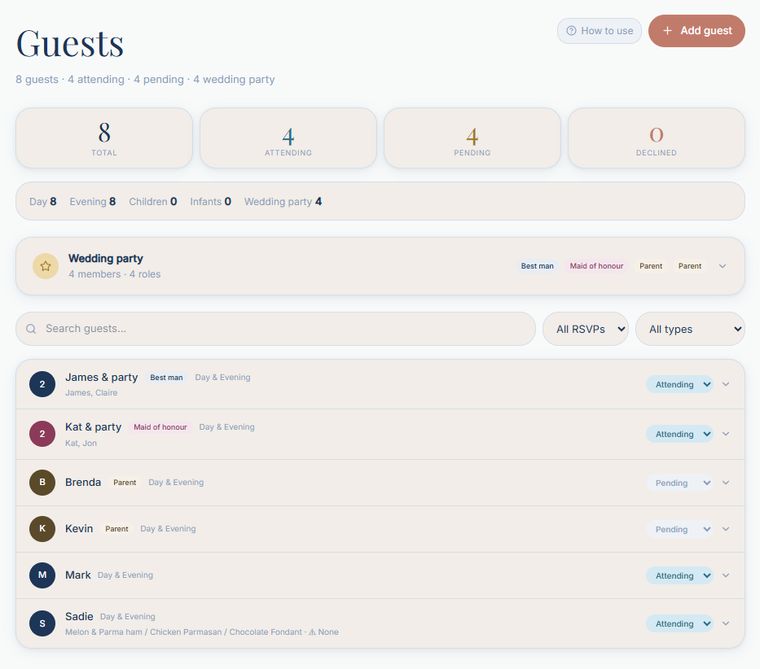This screenshot has height=669, width=760.
Task: Add a new guest
Action: click(x=697, y=31)
